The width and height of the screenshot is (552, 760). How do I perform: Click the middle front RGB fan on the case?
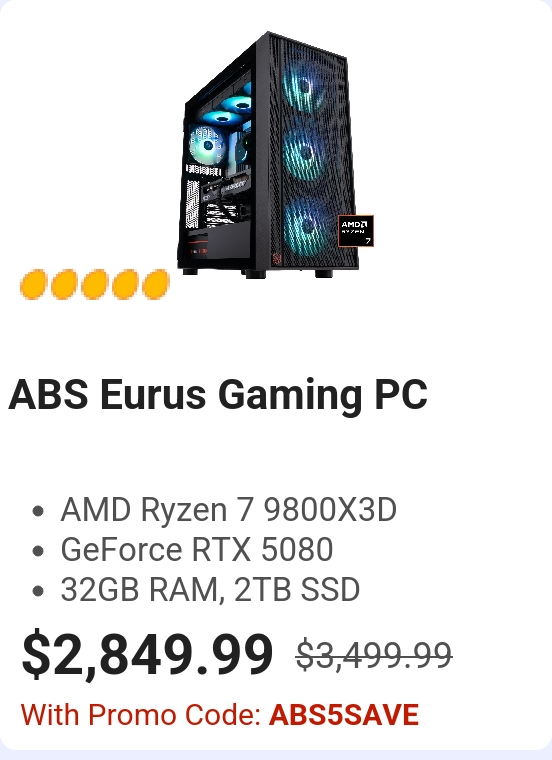pyautogui.click(x=306, y=153)
